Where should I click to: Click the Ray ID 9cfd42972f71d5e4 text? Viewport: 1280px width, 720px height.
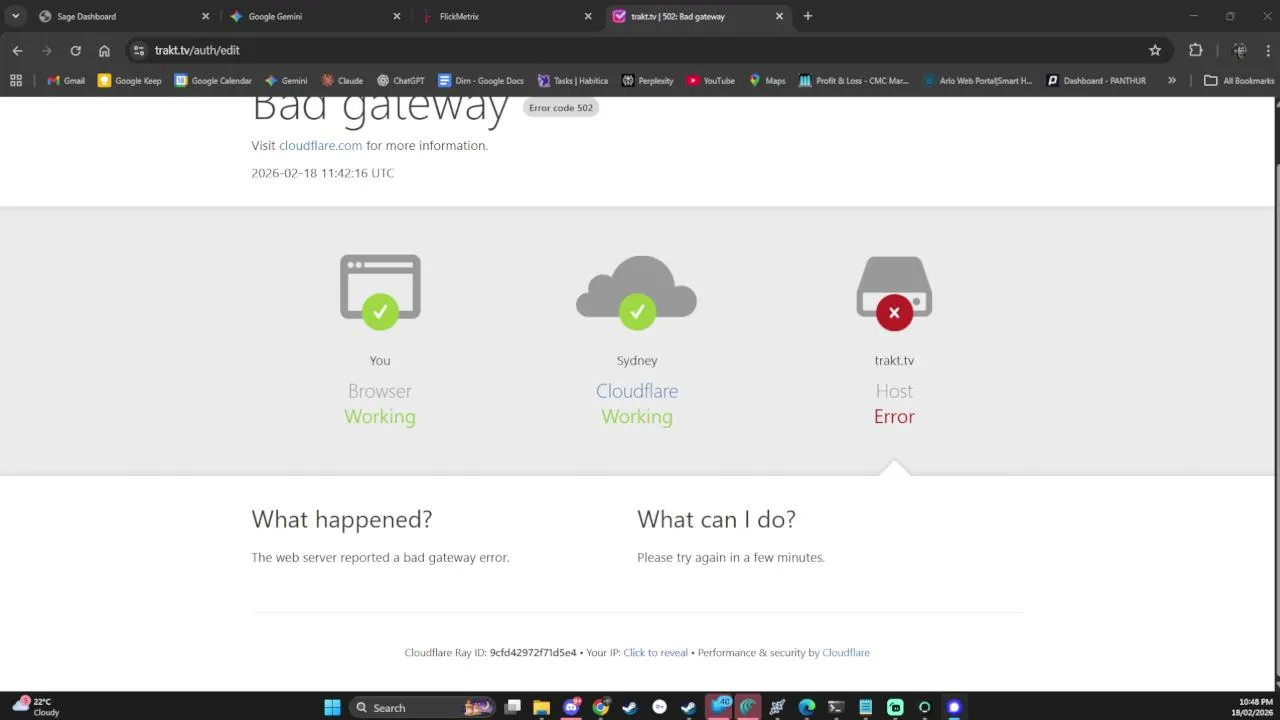(x=533, y=653)
